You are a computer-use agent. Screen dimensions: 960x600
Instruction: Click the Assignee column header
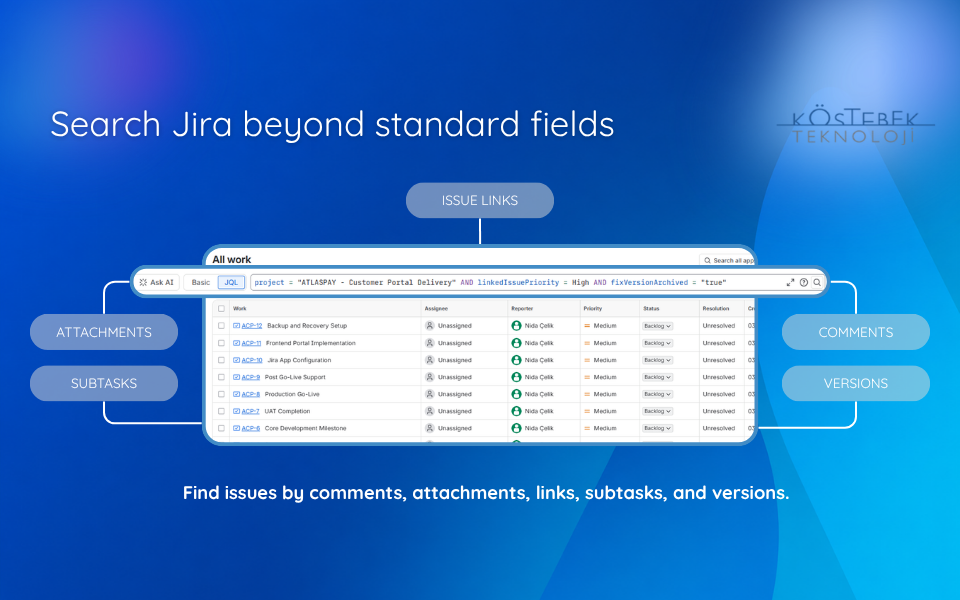pos(437,309)
